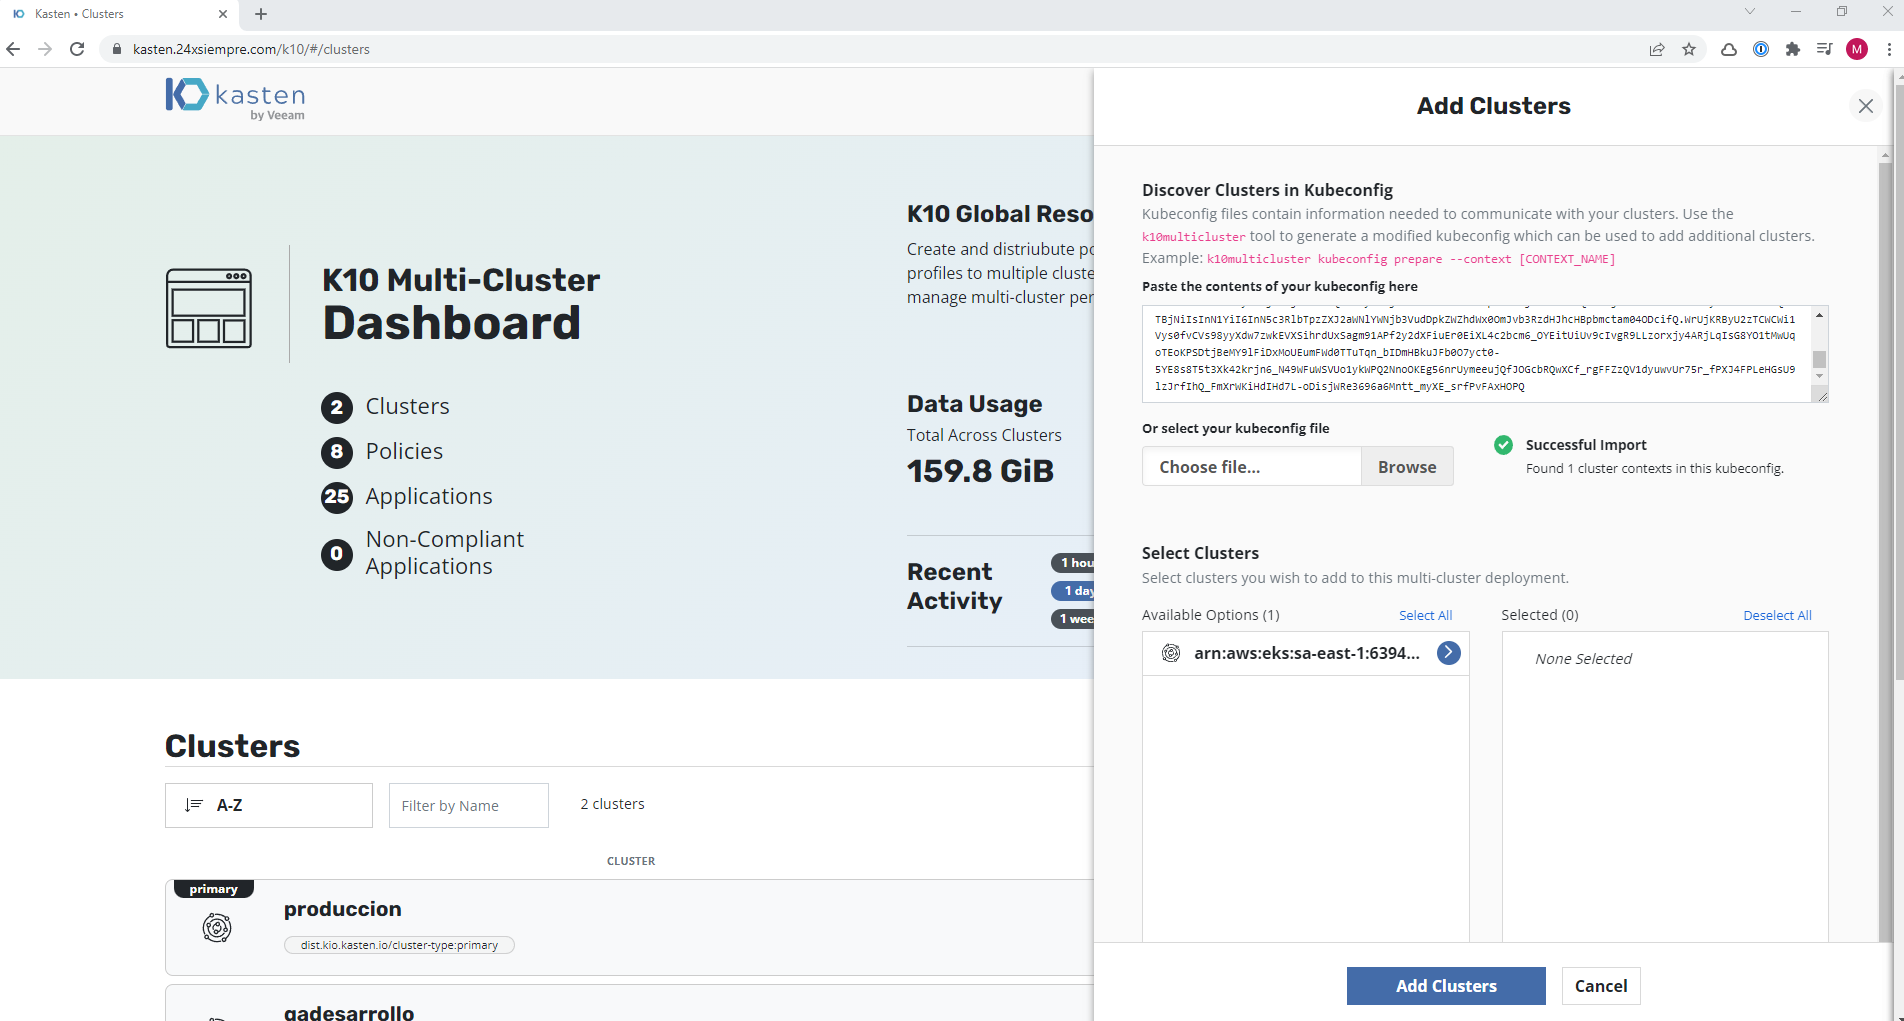The height and width of the screenshot is (1021, 1904).
Task: Open the A-Z sort dropdown
Action: pos(268,805)
